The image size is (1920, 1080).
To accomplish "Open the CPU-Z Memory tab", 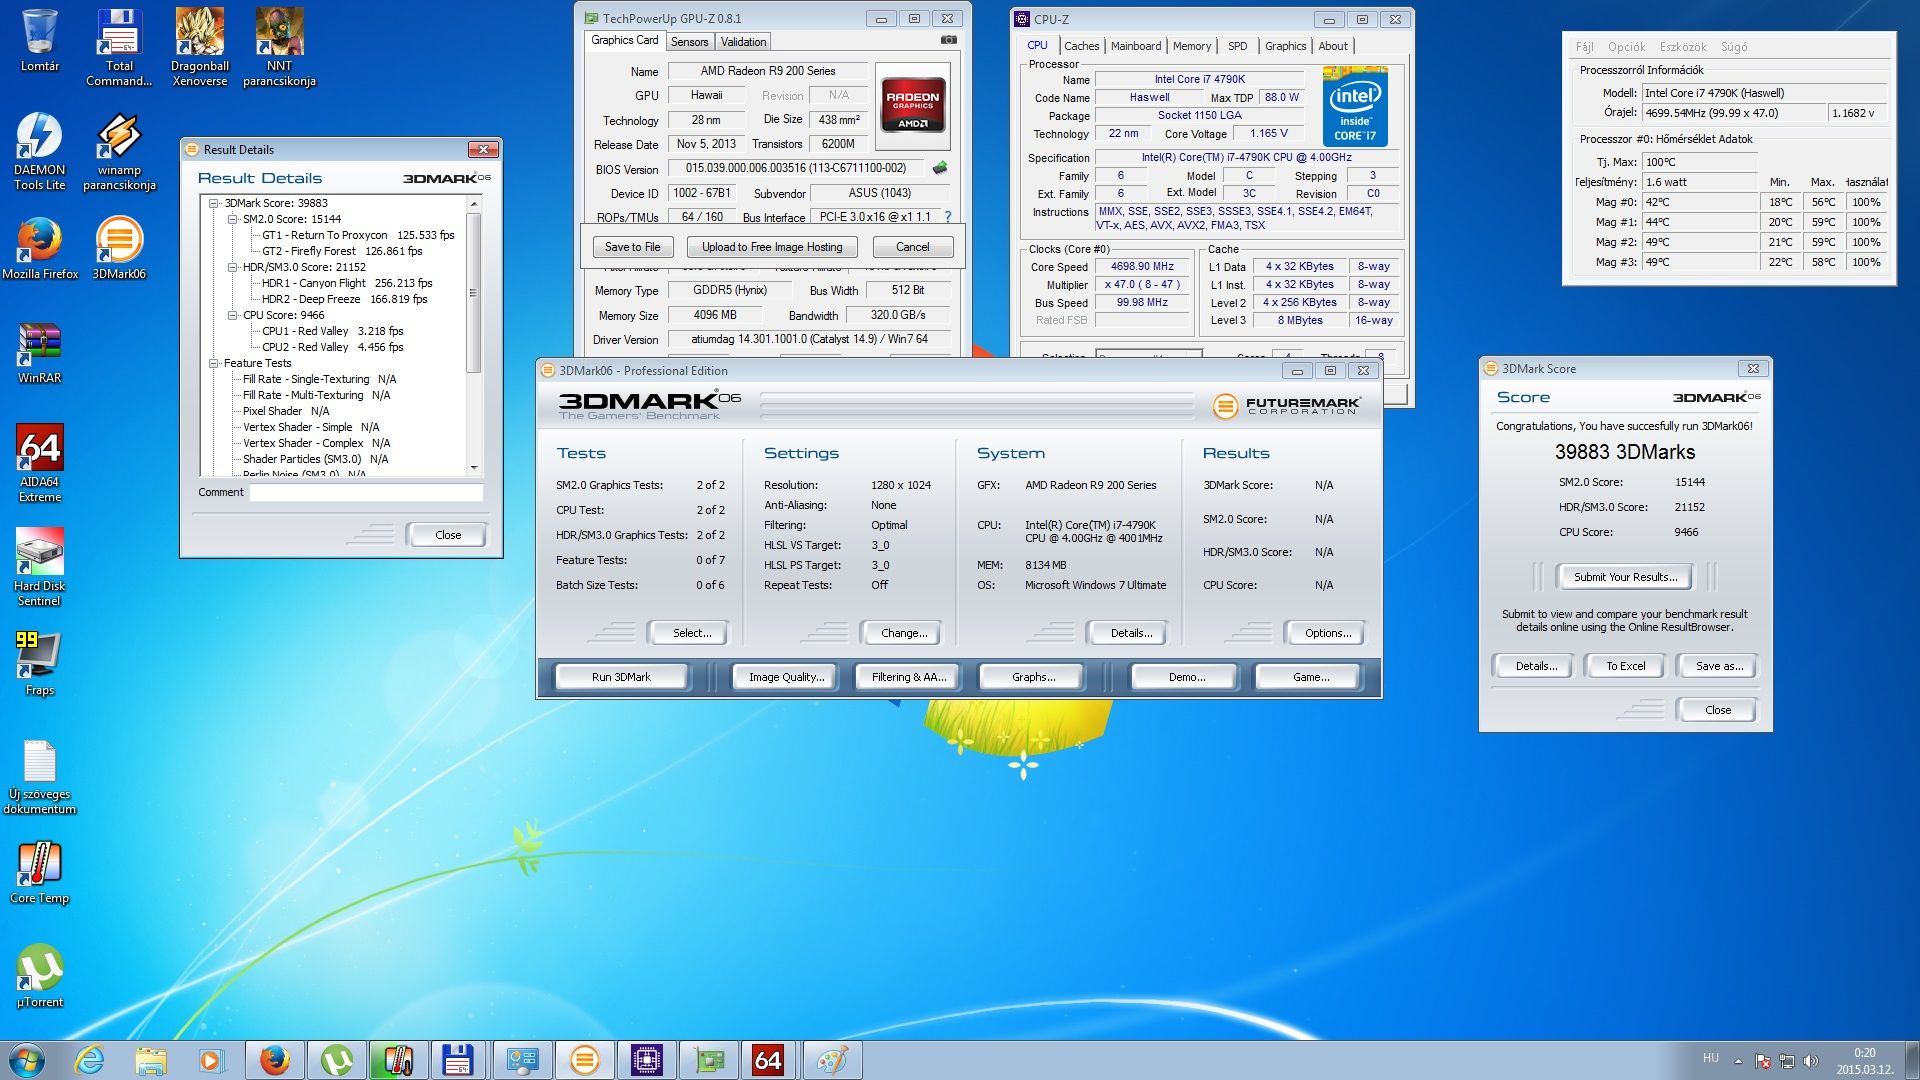I will click(1191, 46).
